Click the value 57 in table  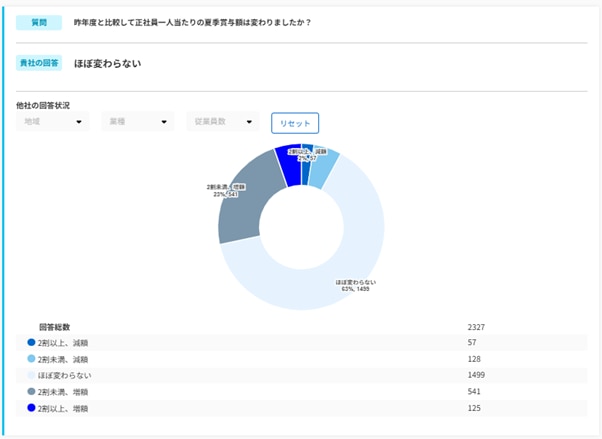472,342
